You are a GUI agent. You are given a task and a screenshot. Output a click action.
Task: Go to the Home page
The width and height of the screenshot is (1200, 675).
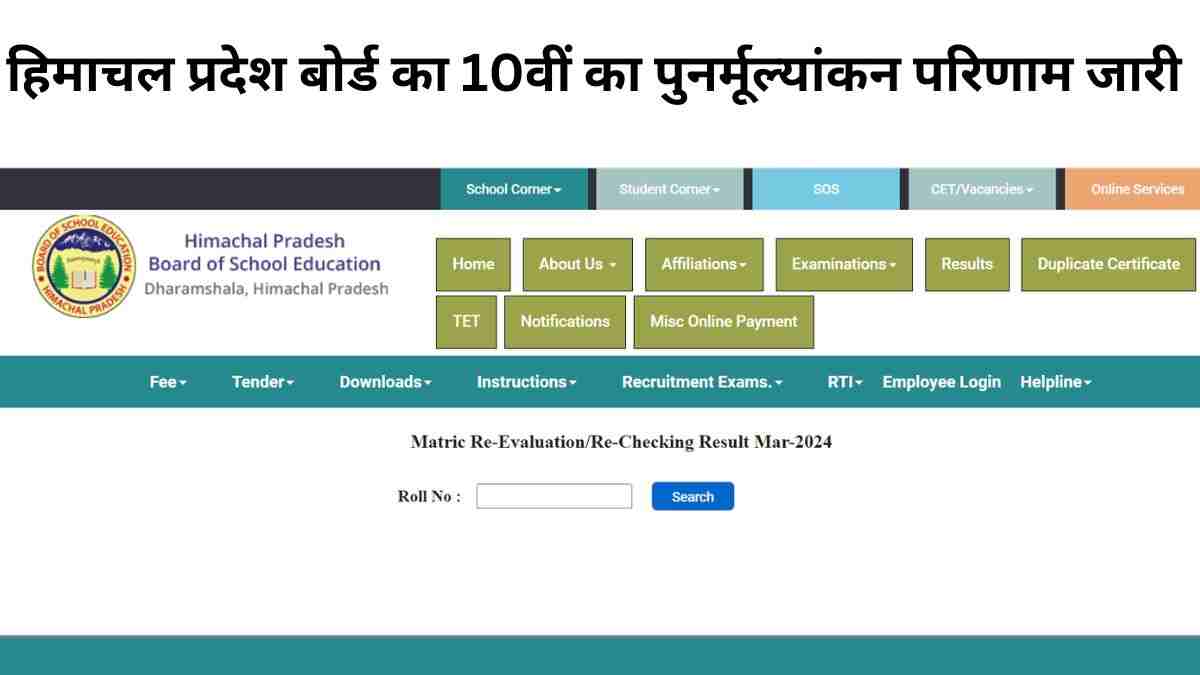point(473,265)
